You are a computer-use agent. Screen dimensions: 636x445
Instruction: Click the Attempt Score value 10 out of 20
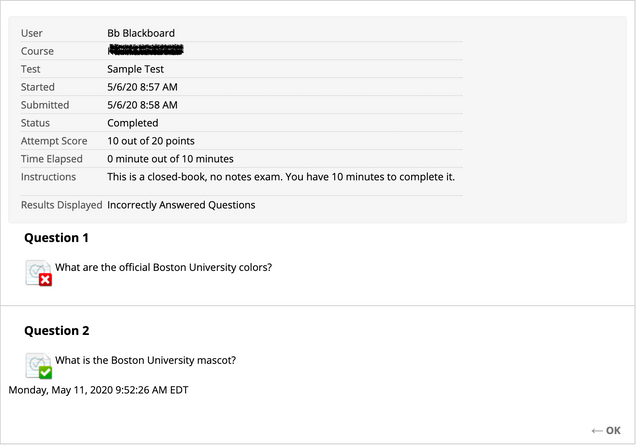(x=151, y=141)
